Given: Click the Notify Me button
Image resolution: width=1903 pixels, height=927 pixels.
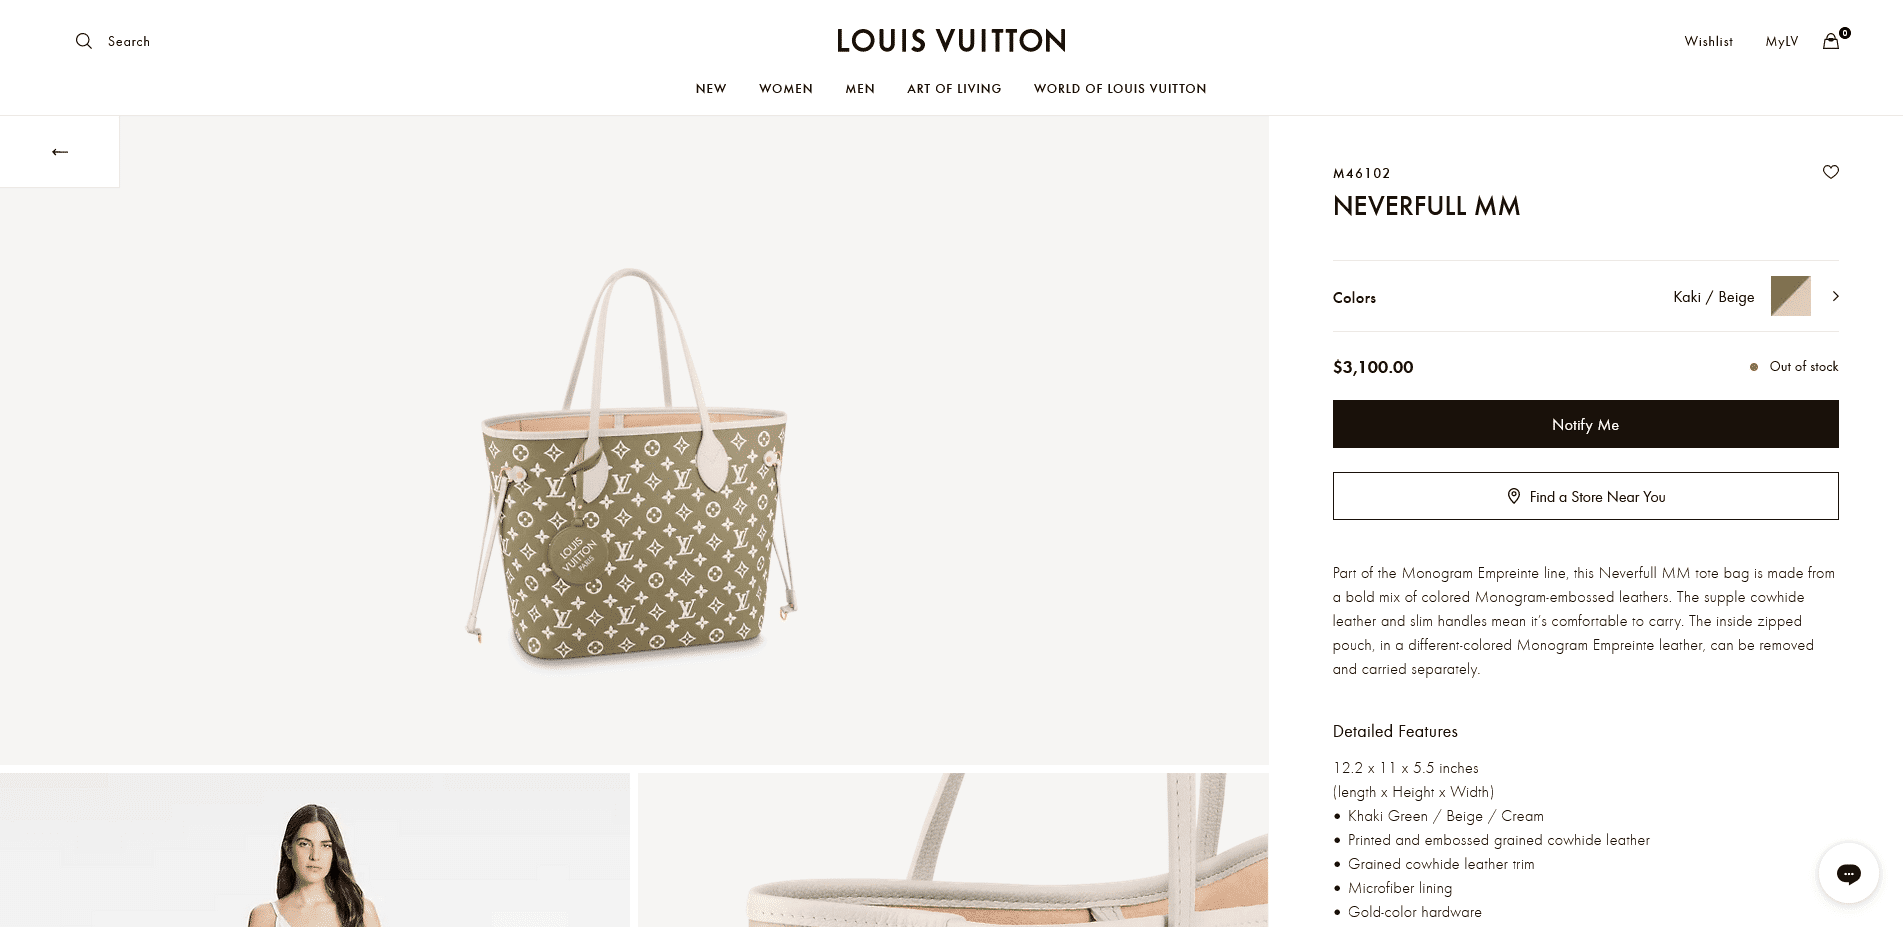Looking at the screenshot, I should tap(1585, 424).
